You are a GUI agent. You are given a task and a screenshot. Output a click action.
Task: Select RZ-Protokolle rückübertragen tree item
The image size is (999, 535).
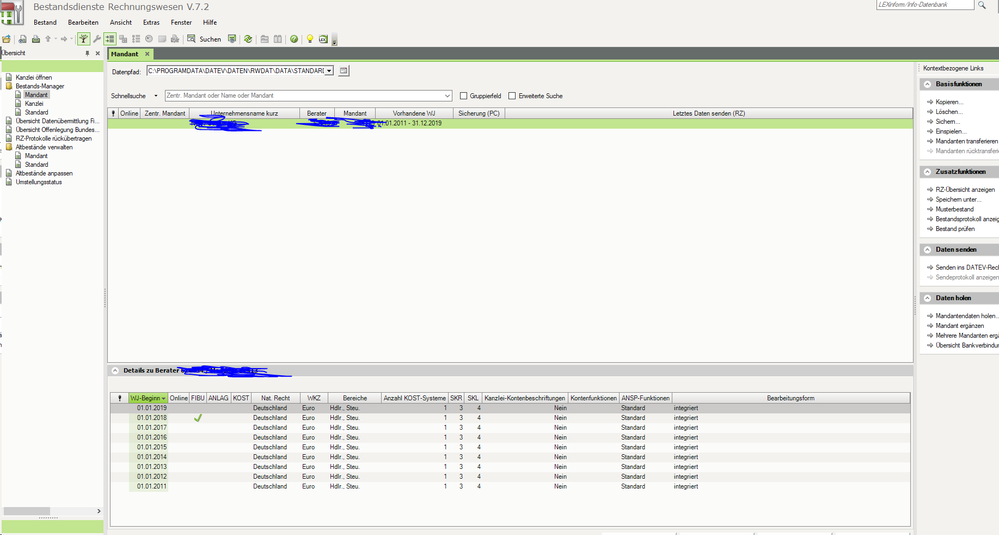click(x=54, y=139)
